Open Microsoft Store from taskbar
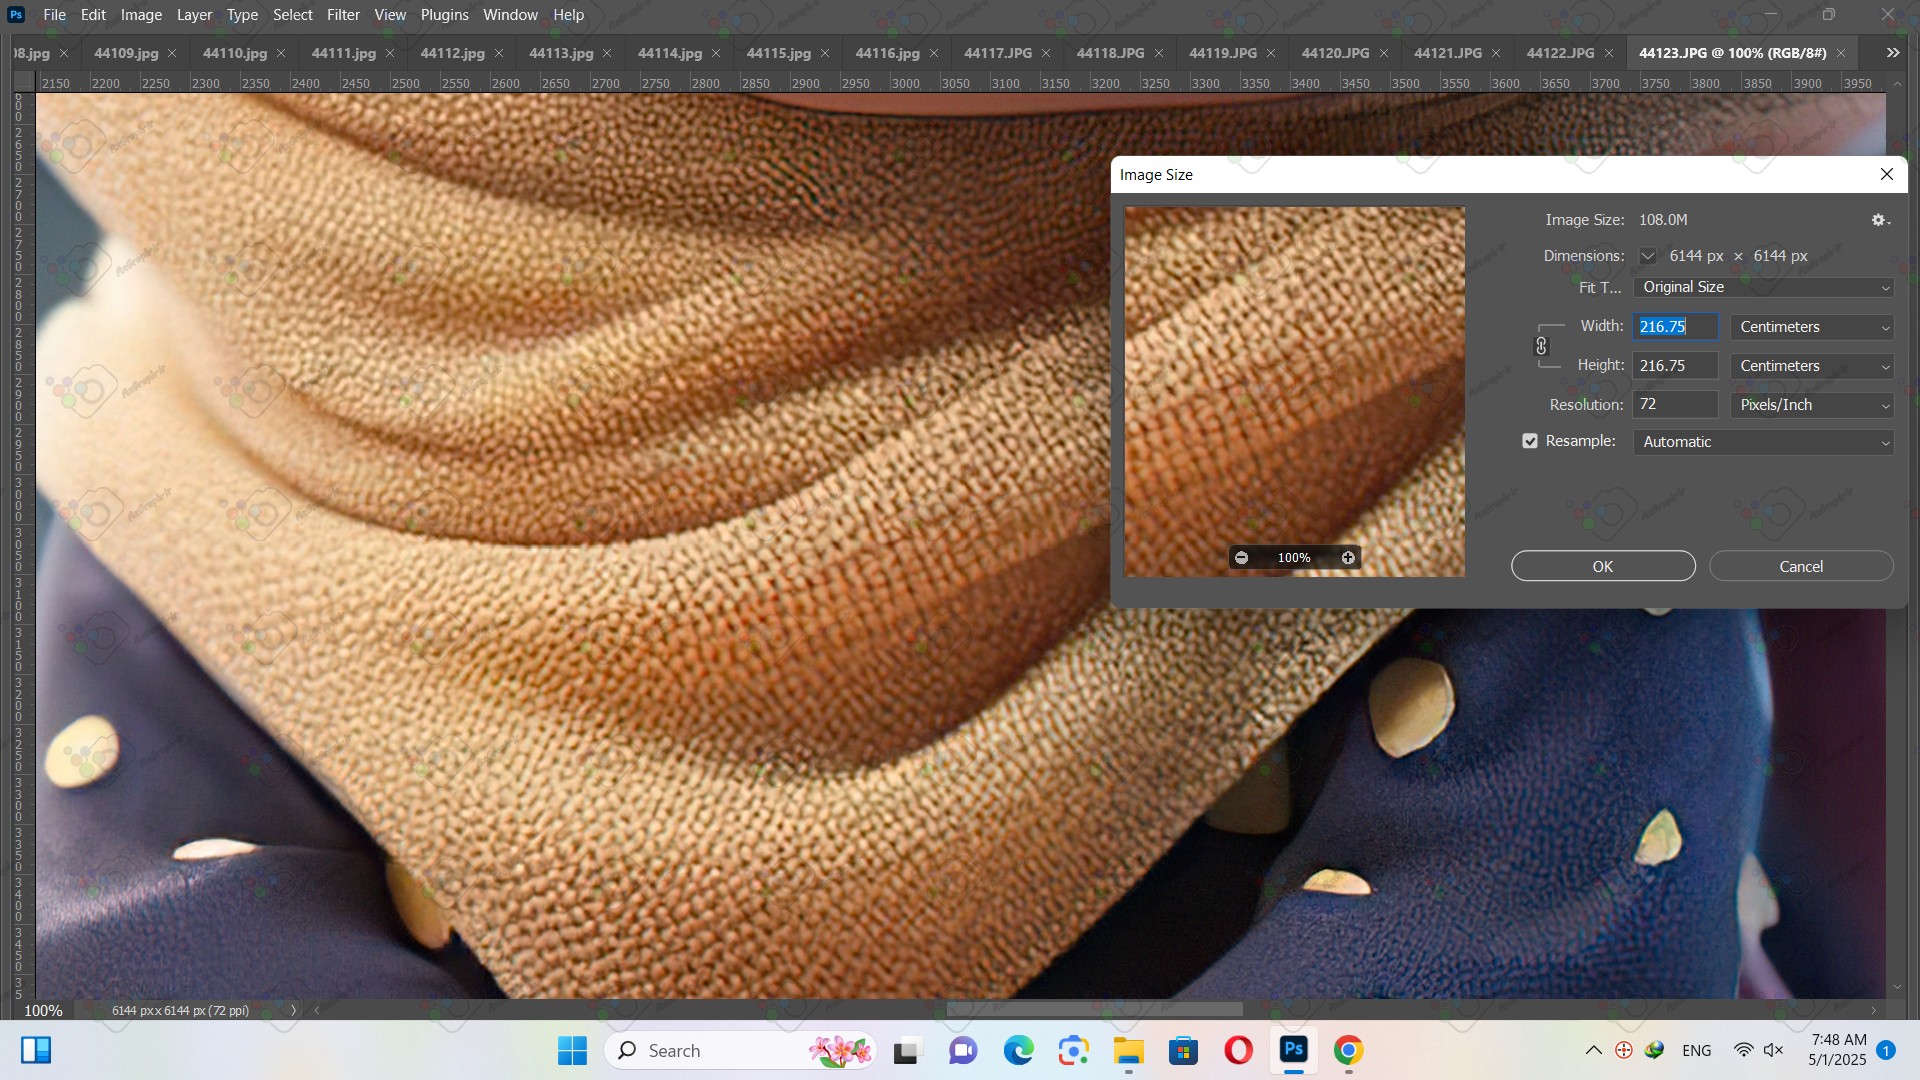The image size is (1920, 1080). pos(1183,1050)
